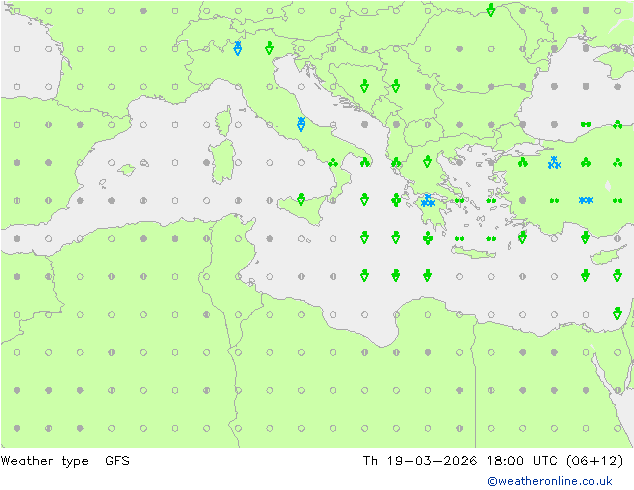
Task: Click green rain symbol on Italy's toe
Action: coord(333,163)
